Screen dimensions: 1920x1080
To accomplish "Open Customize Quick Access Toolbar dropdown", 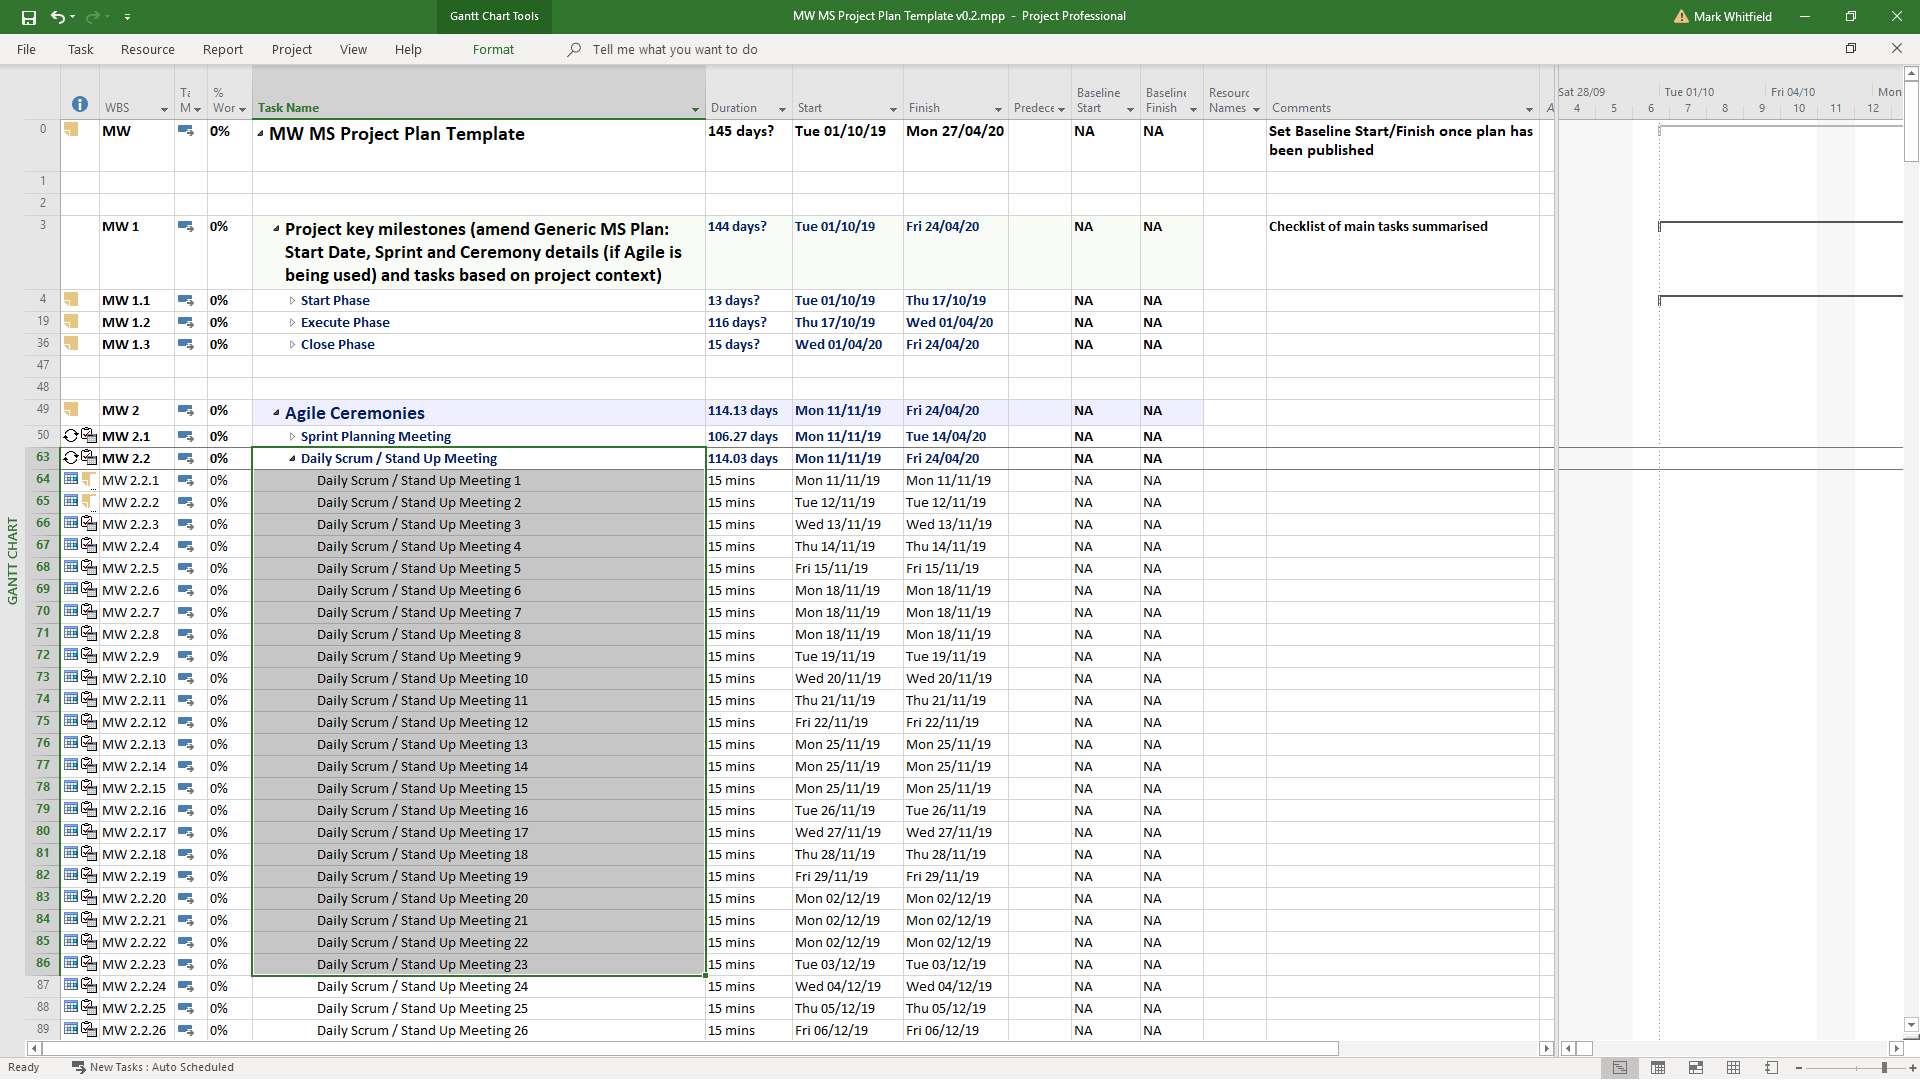I will tap(127, 17).
